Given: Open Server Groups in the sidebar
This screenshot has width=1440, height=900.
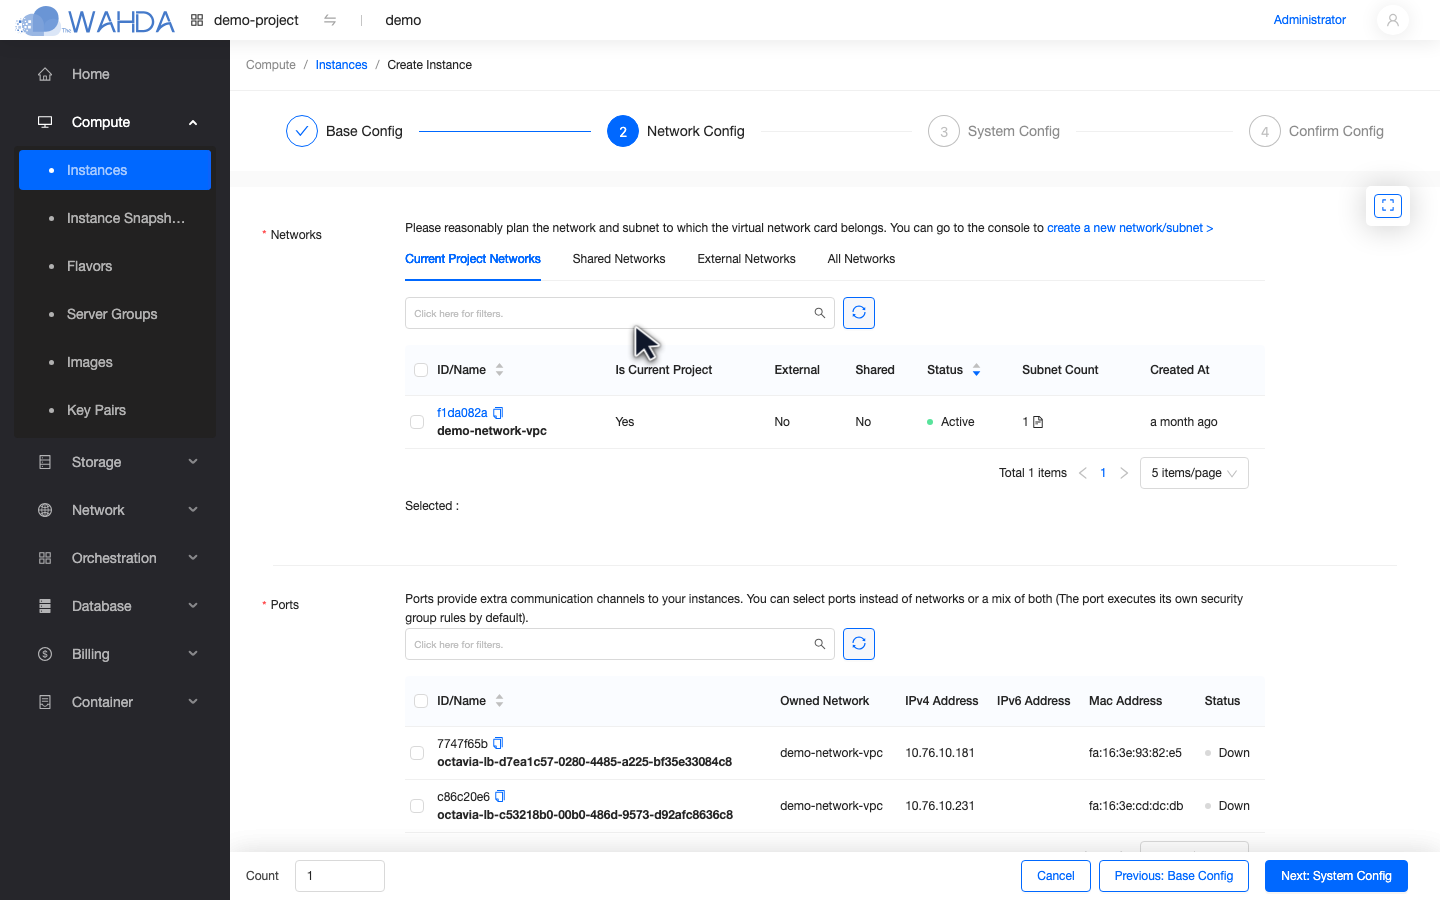Looking at the screenshot, I should point(115,314).
